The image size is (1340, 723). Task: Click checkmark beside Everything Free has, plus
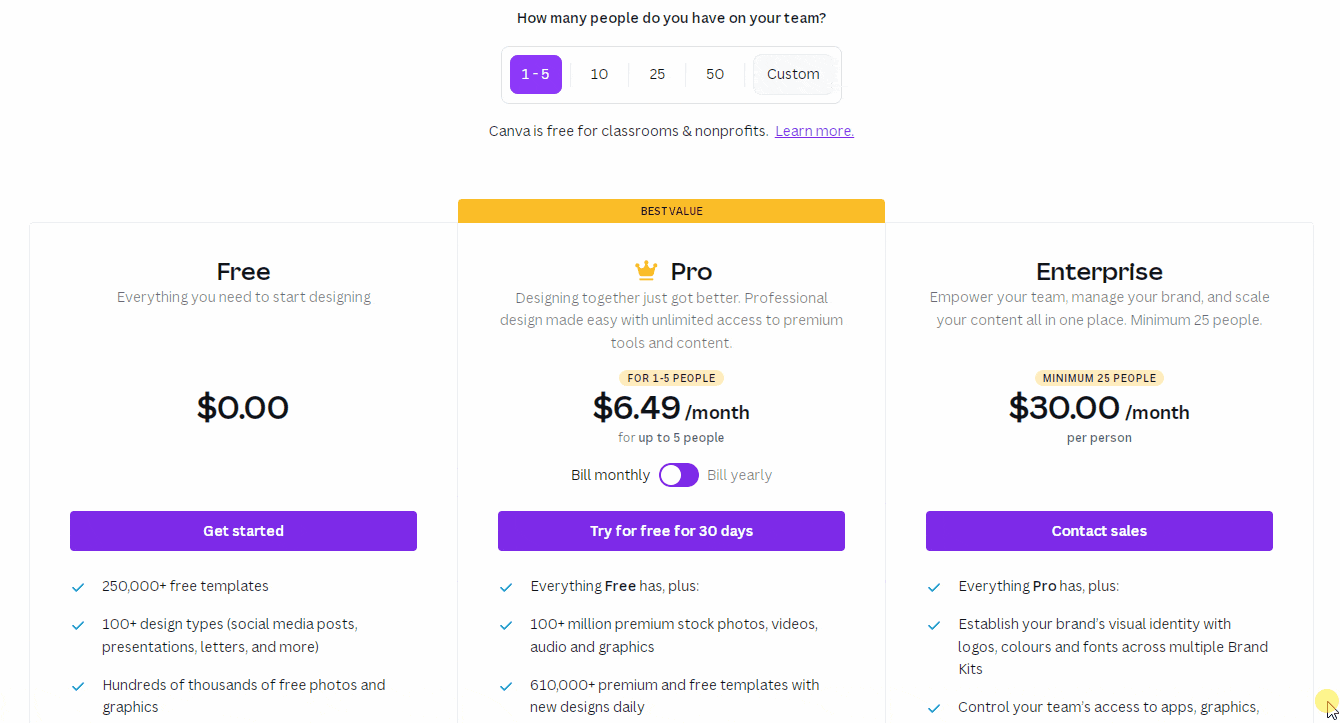click(506, 587)
